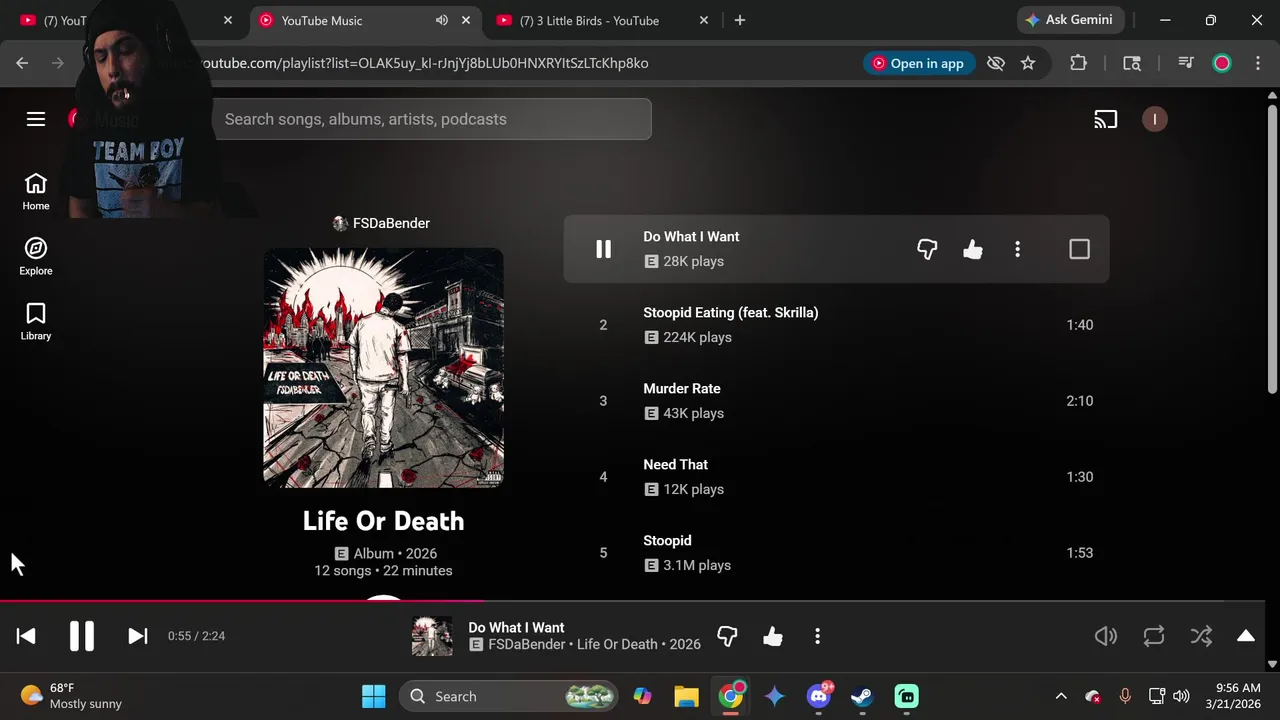Open the Windows Start menu

[x=374, y=696]
